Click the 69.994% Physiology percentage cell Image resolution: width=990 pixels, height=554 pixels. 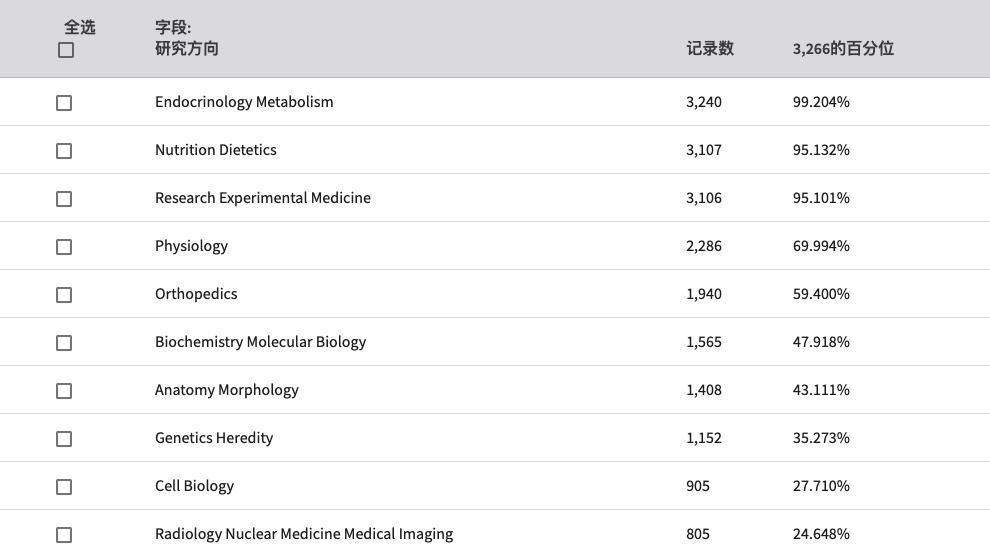click(x=821, y=246)
